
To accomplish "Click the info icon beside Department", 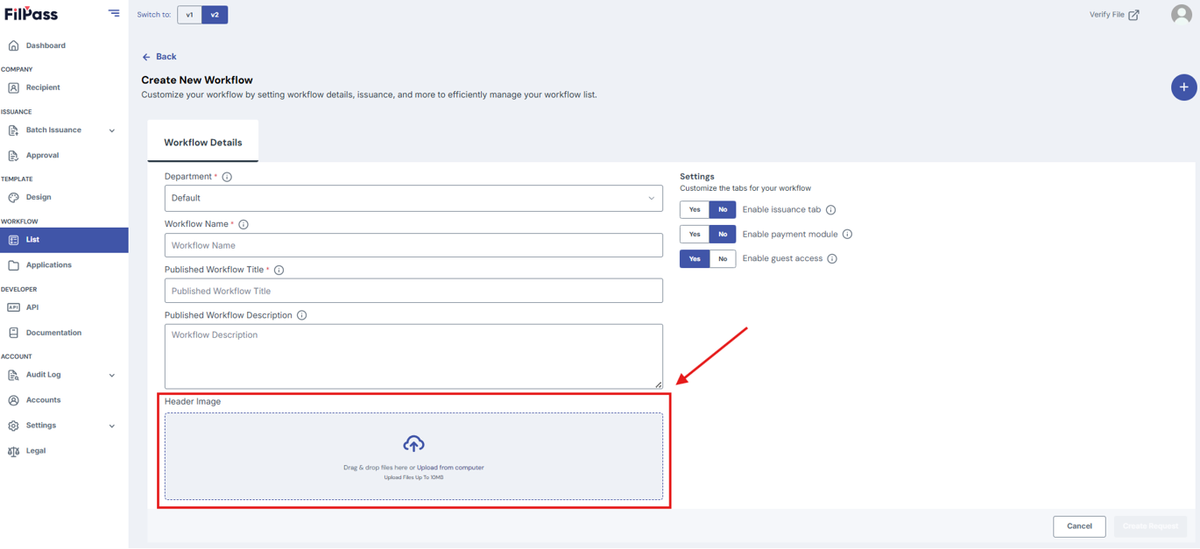I will click(227, 177).
